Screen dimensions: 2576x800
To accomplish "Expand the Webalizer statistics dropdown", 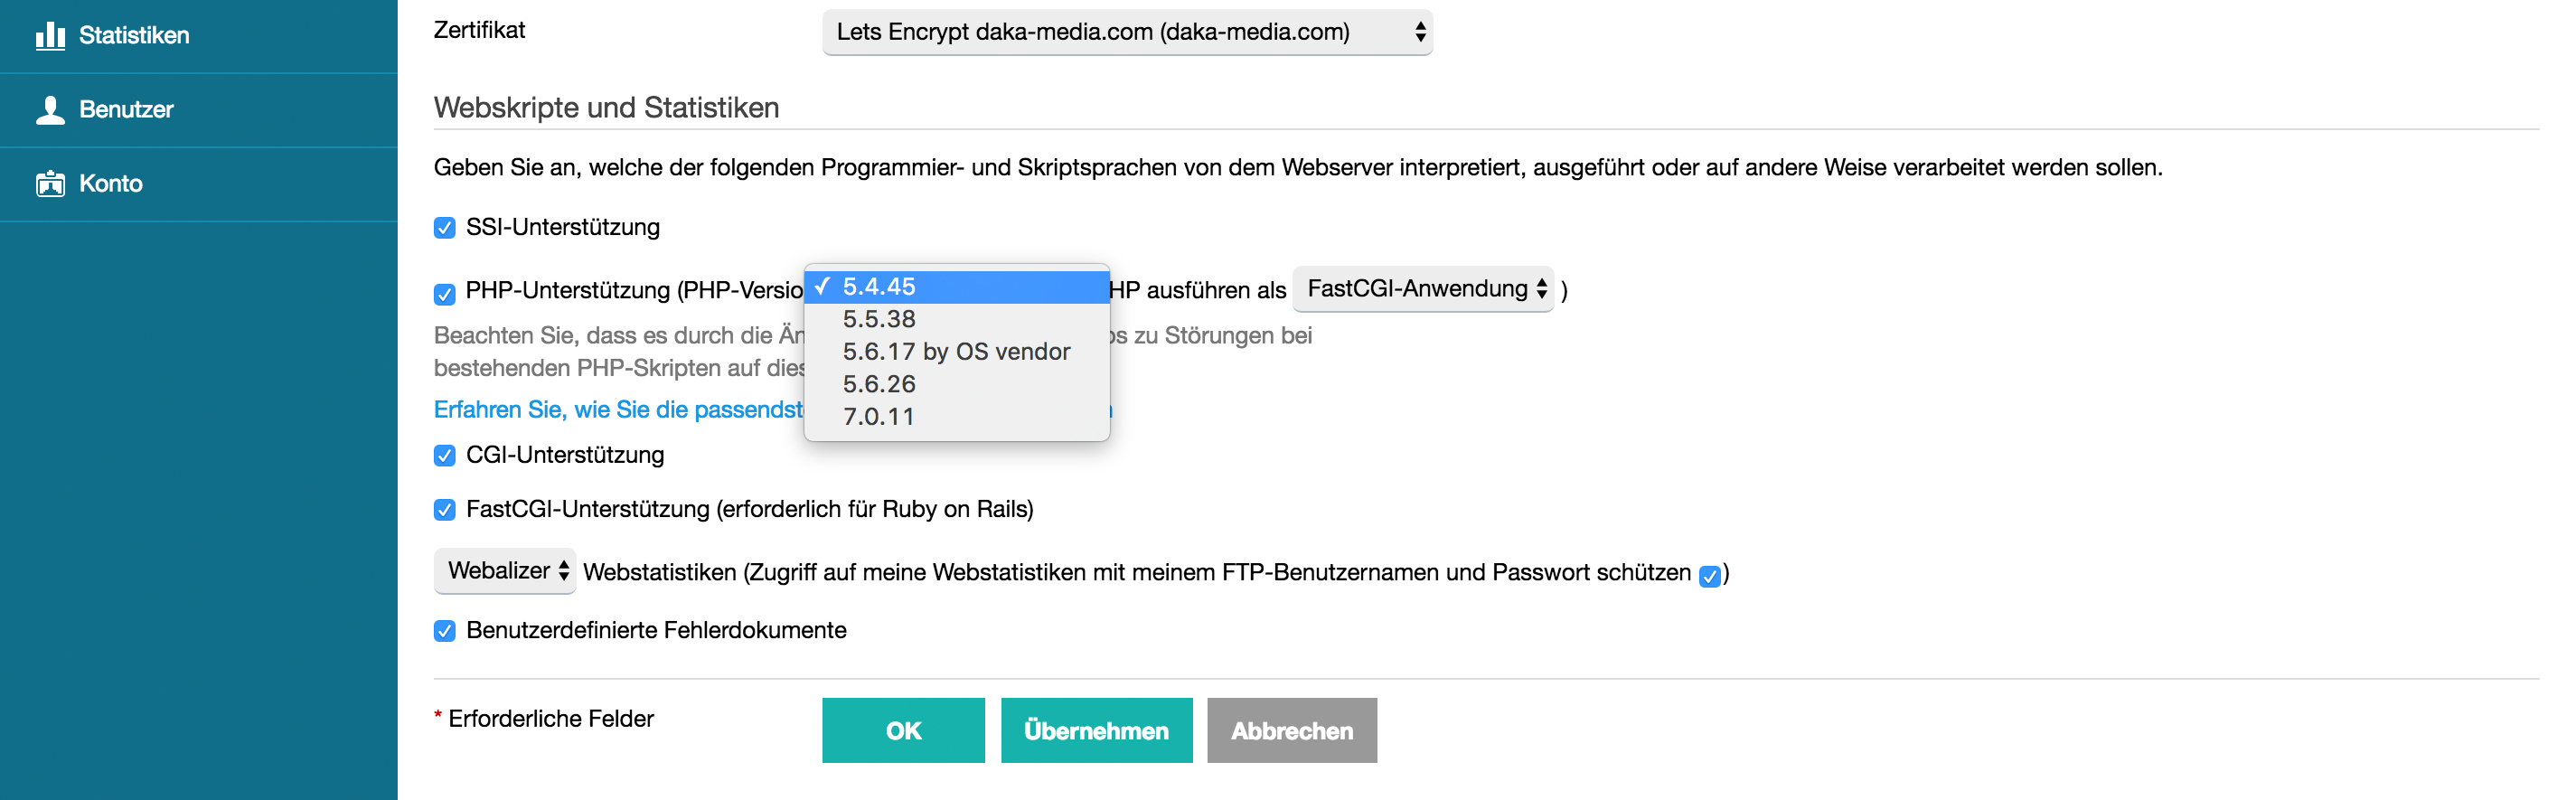I will pyautogui.click(x=505, y=571).
